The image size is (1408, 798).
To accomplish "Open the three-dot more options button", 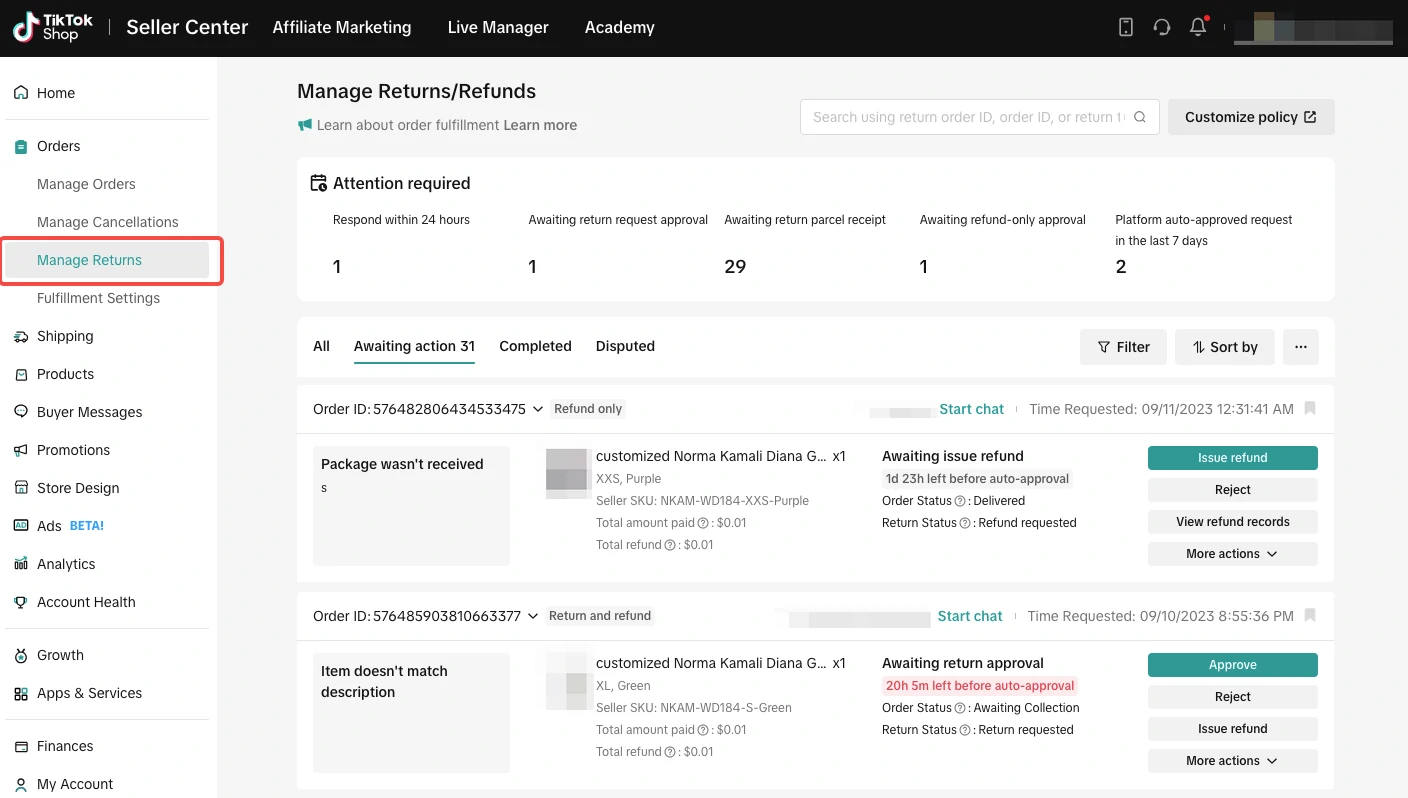I will click(1300, 347).
